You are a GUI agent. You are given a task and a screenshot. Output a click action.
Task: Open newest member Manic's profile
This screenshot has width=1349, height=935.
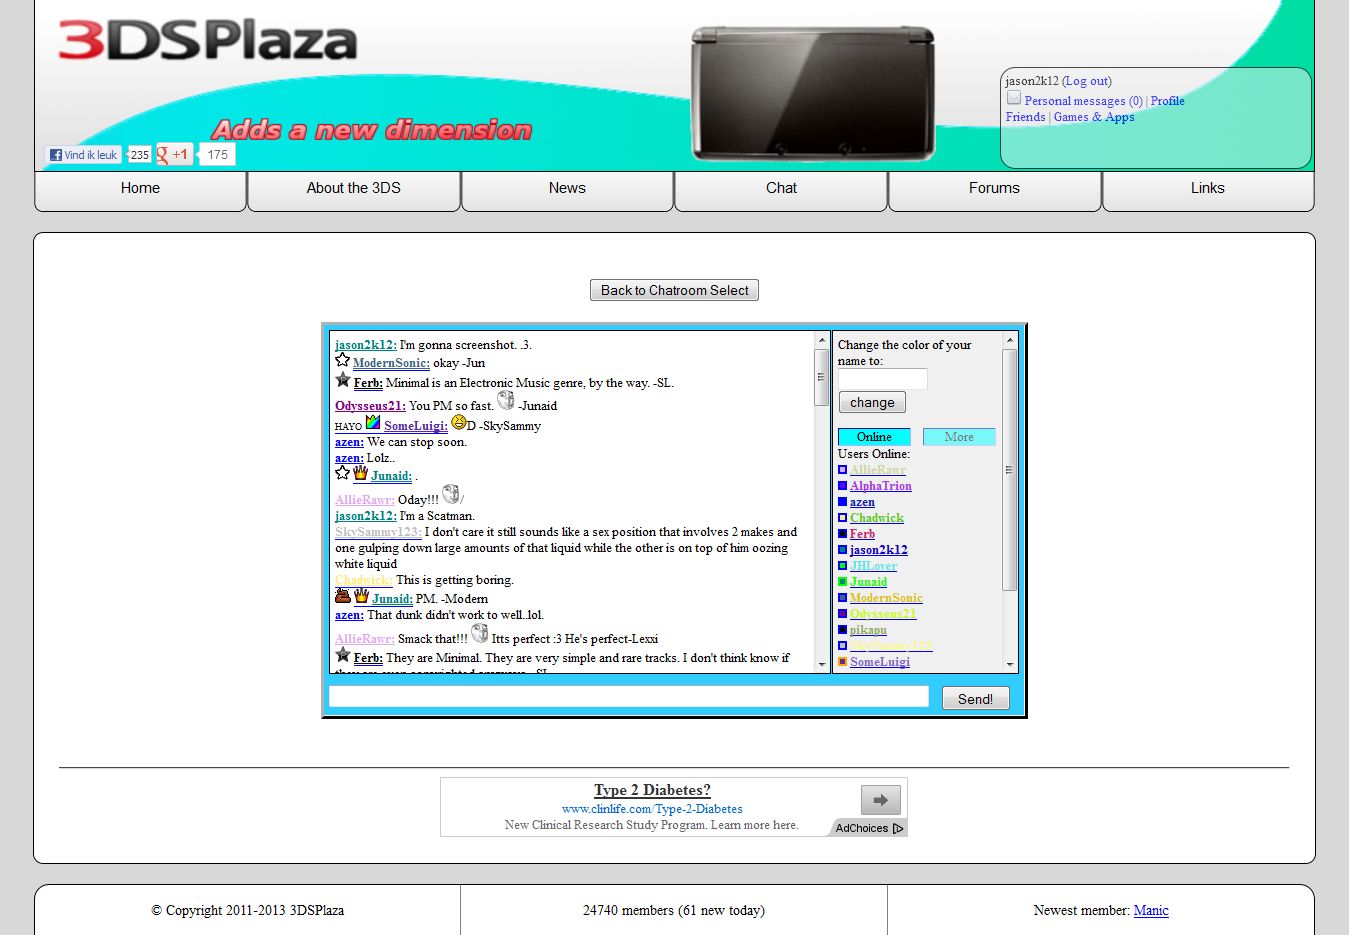(1151, 910)
